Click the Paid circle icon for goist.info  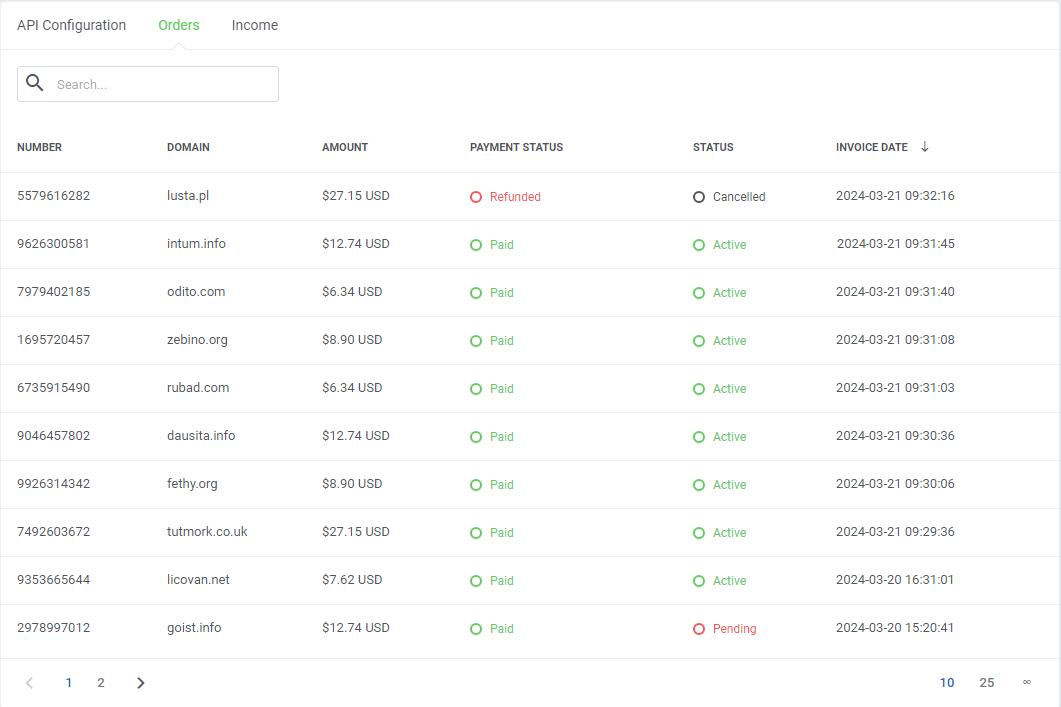click(x=476, y=629)
